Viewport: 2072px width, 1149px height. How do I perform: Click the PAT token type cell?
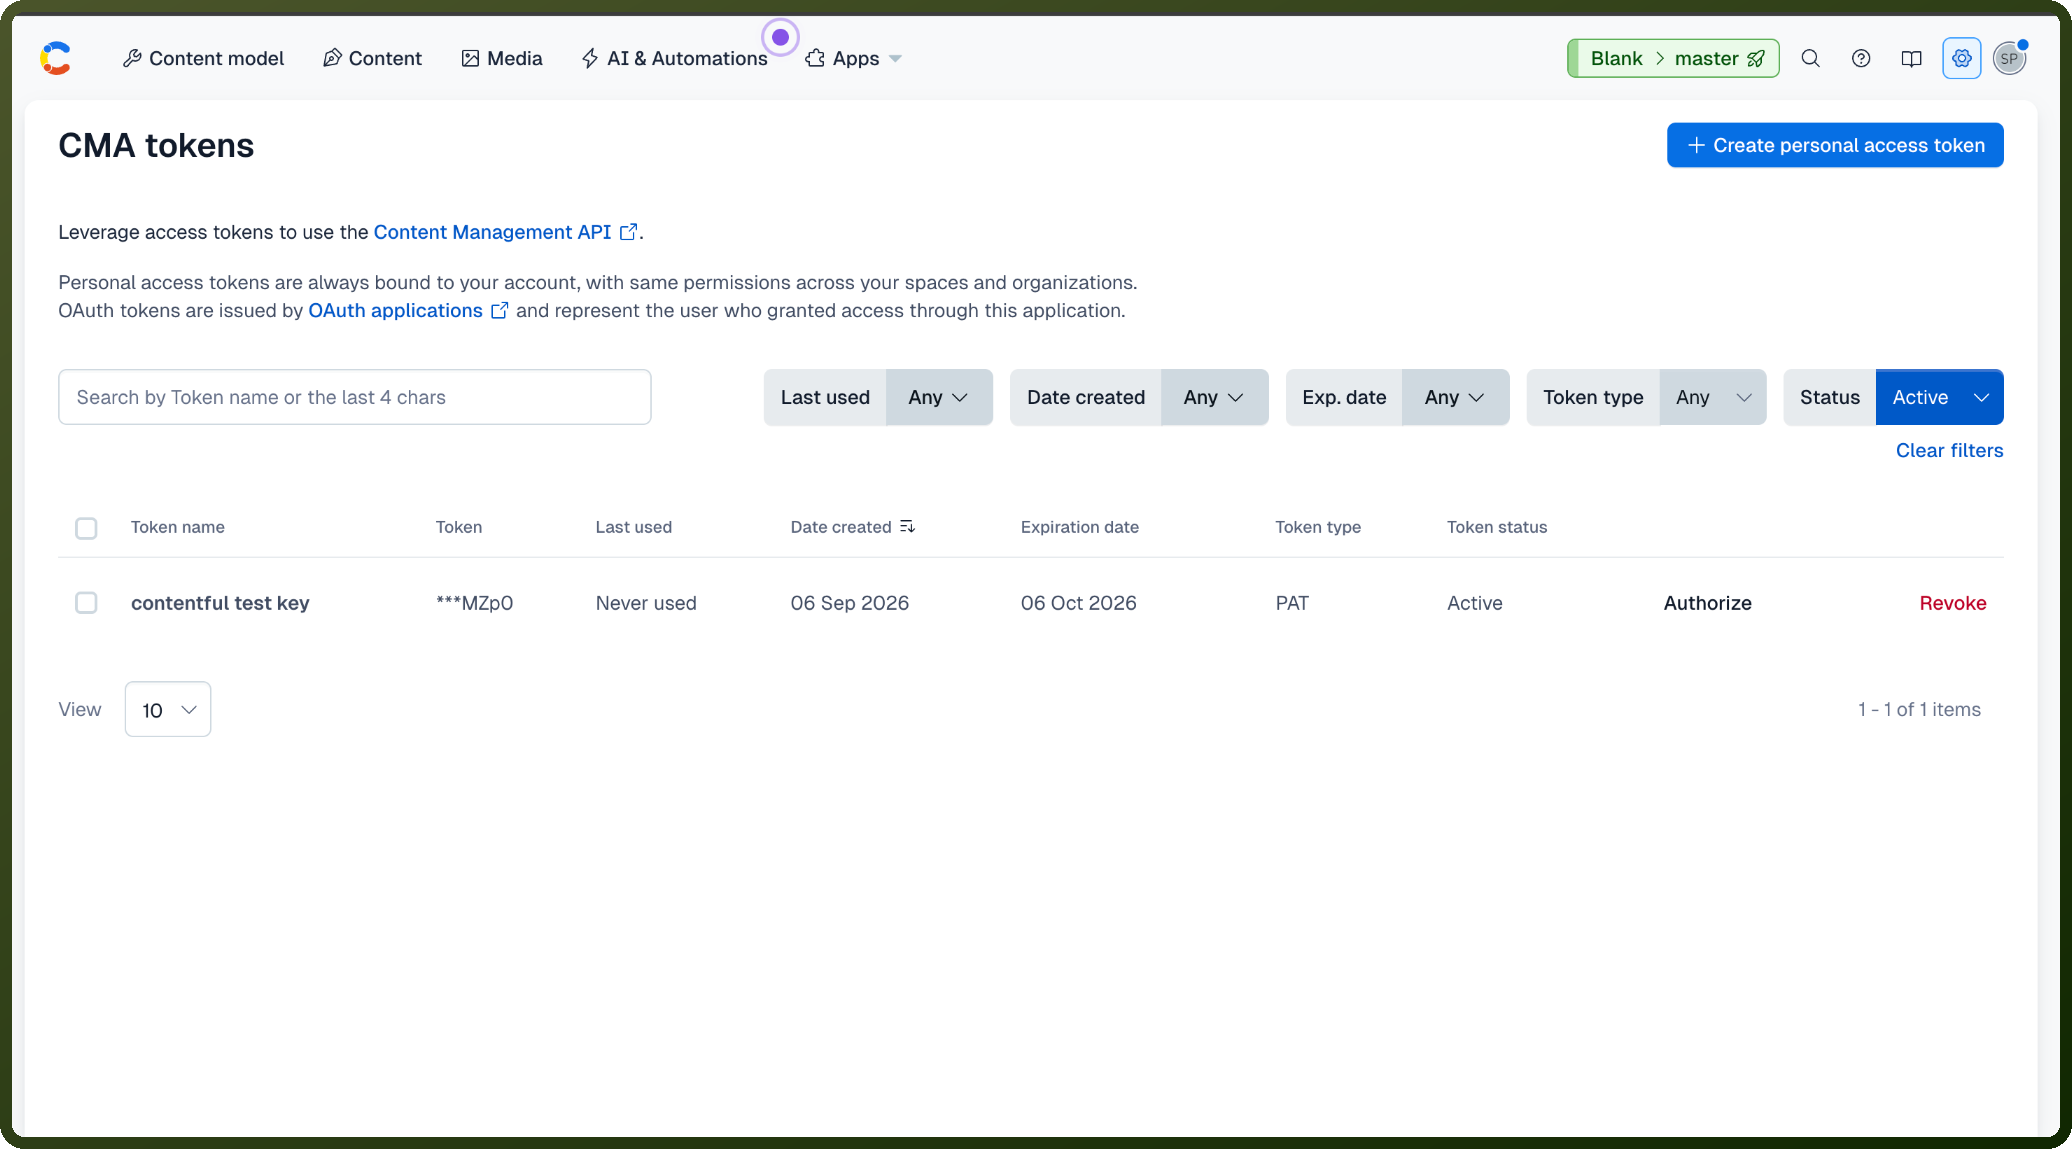[1292, 603]
